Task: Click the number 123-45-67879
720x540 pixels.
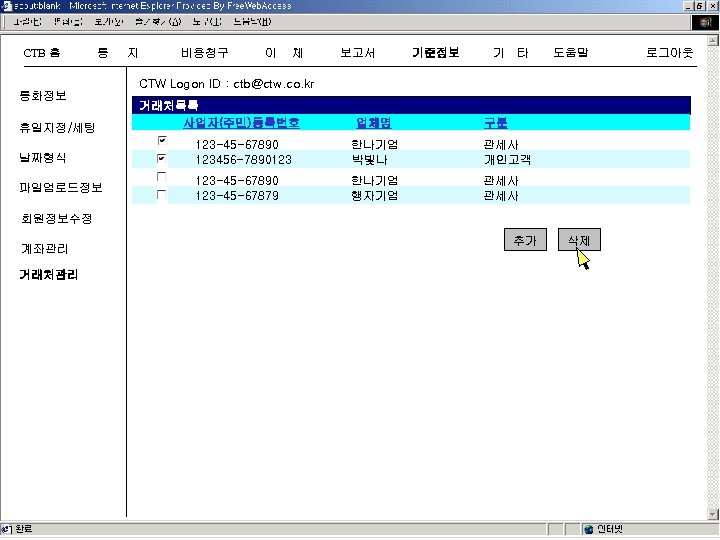Action: point(237,196)
